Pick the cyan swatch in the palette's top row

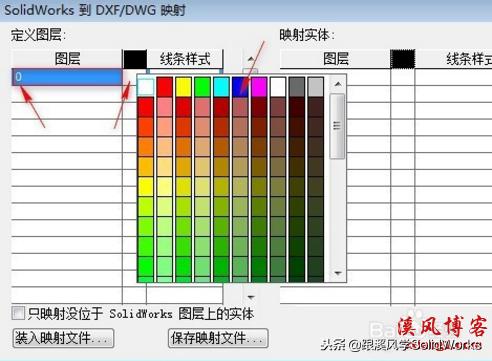221,87
